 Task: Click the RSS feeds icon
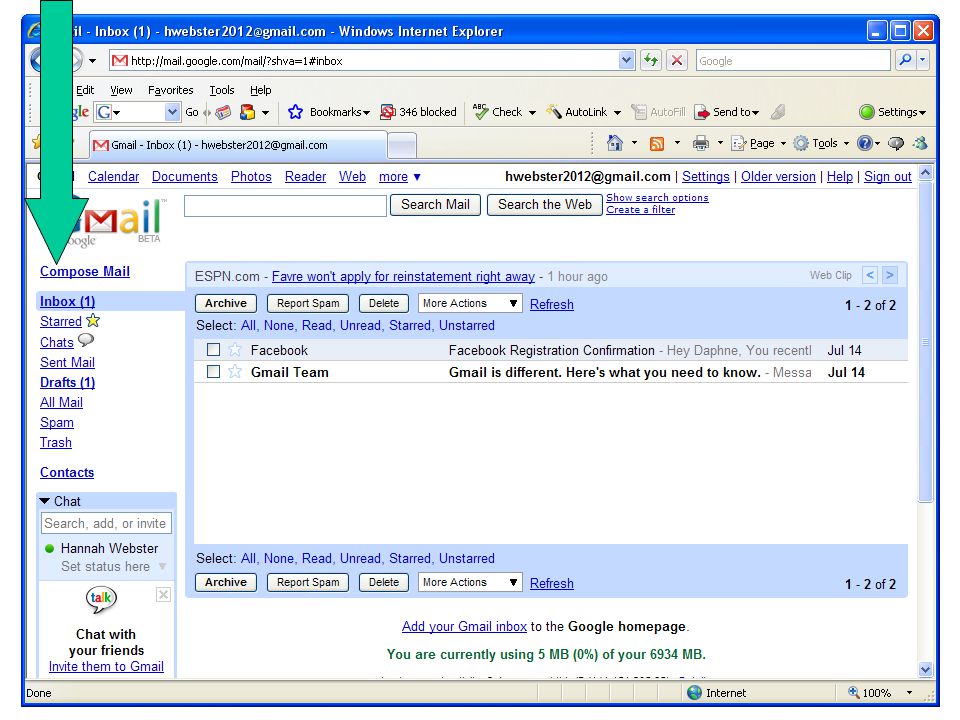pyautogui.click(x=656, y=144)
